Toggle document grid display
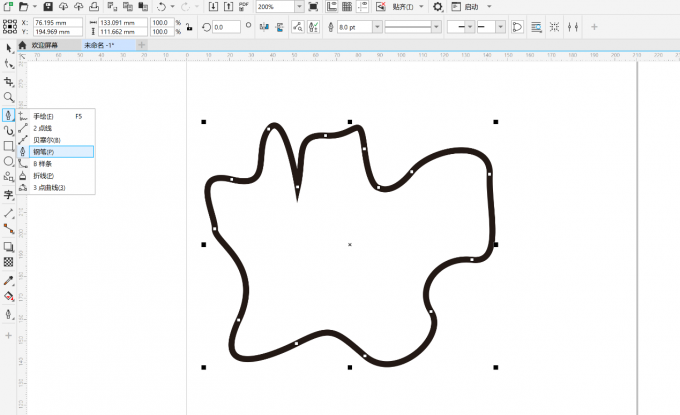This screenshot has height=415, width=680. (x=347, y=7)
